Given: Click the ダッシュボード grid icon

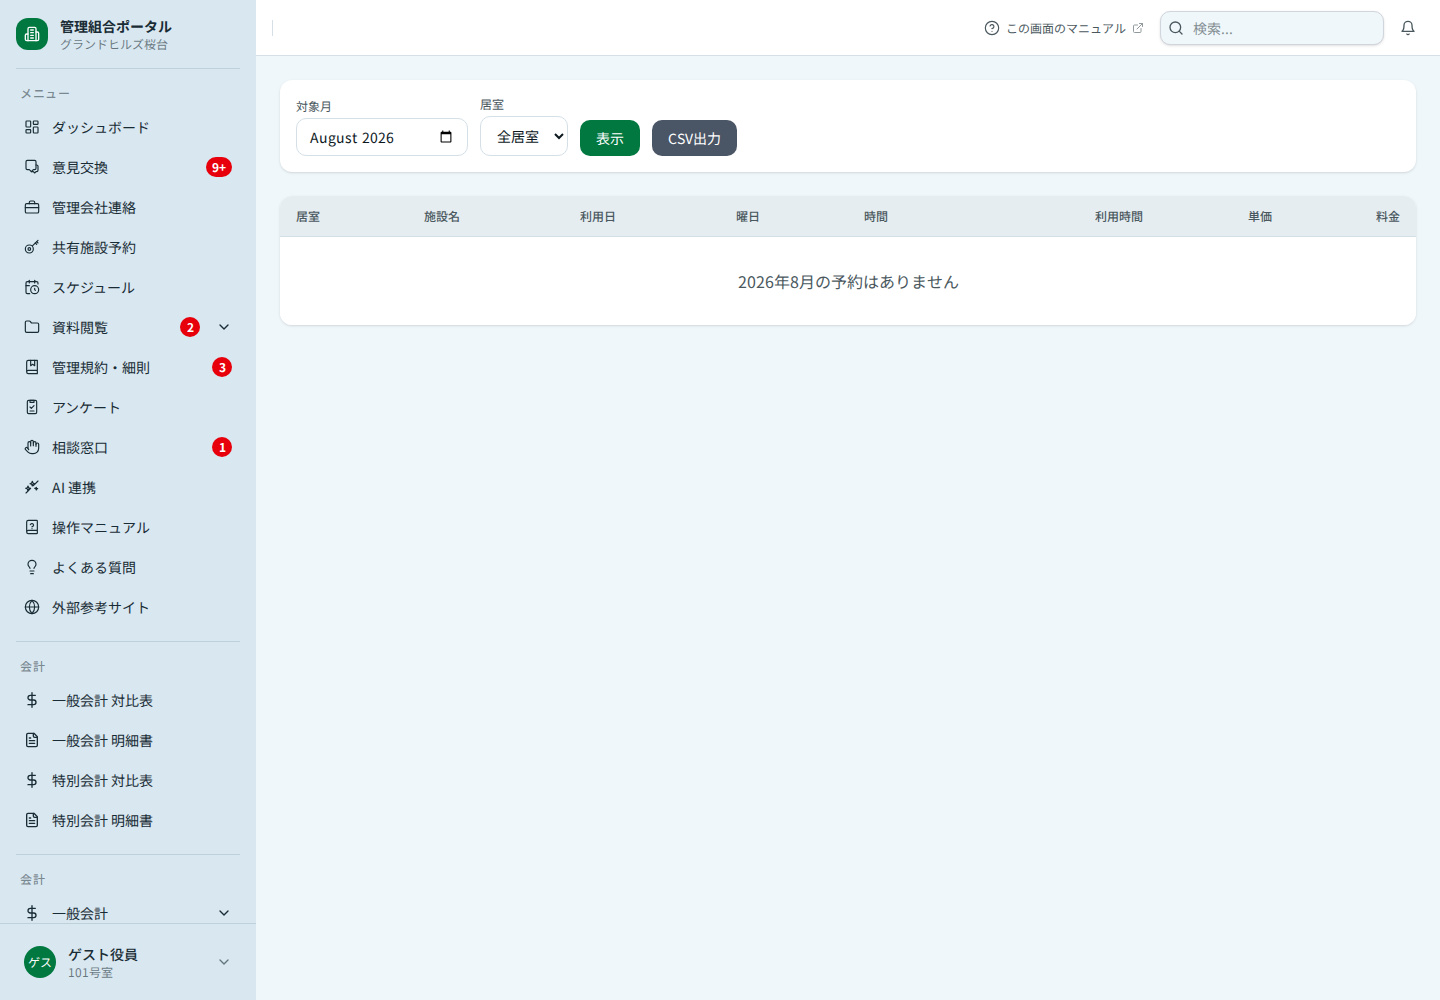Looking at the screenshot, I should (32, 127).
